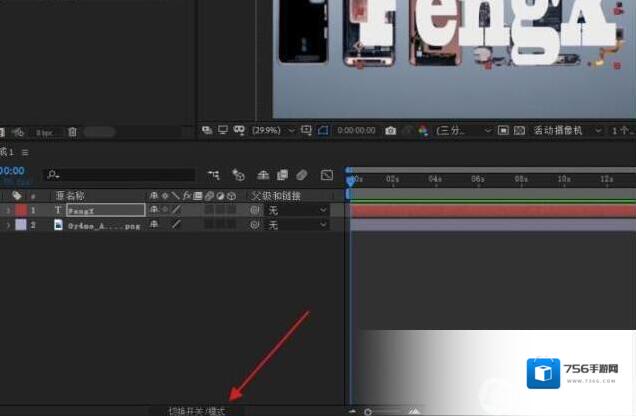Open the graph editor icon
Image resolution: width=636 pixels, height=416 pixels.
point(326,175)
